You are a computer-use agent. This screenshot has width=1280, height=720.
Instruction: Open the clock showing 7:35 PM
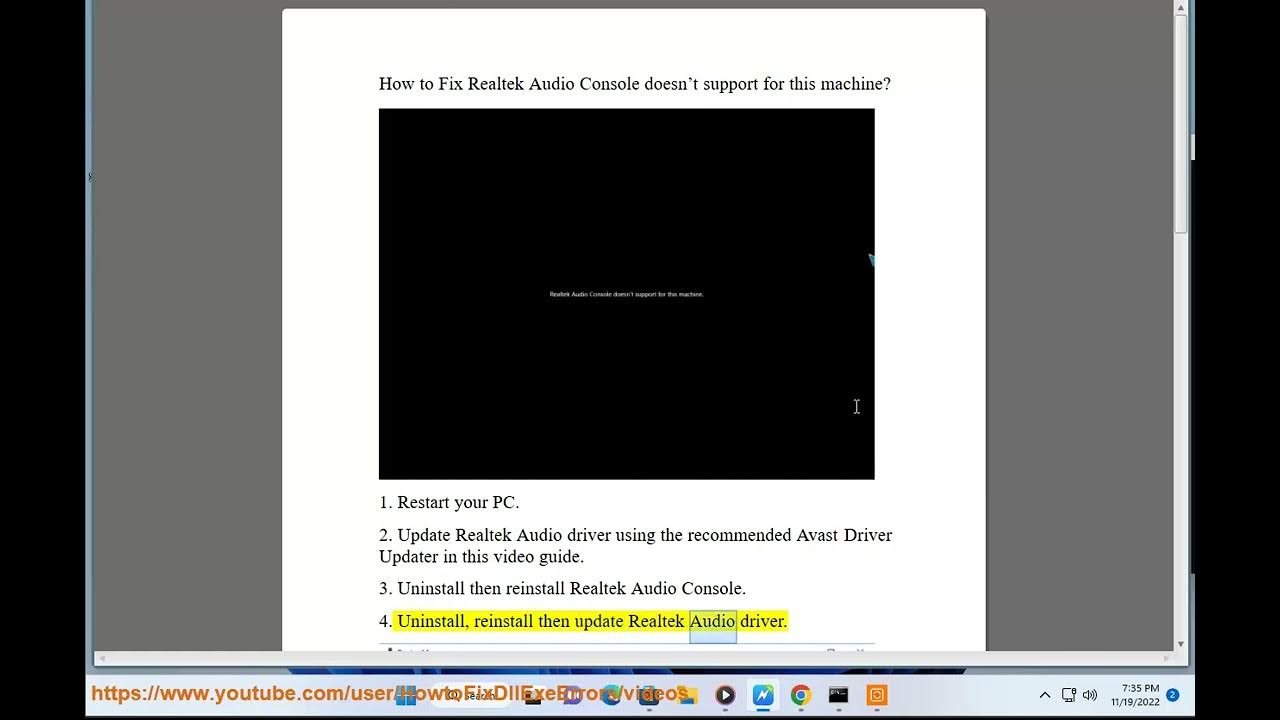1135,695
